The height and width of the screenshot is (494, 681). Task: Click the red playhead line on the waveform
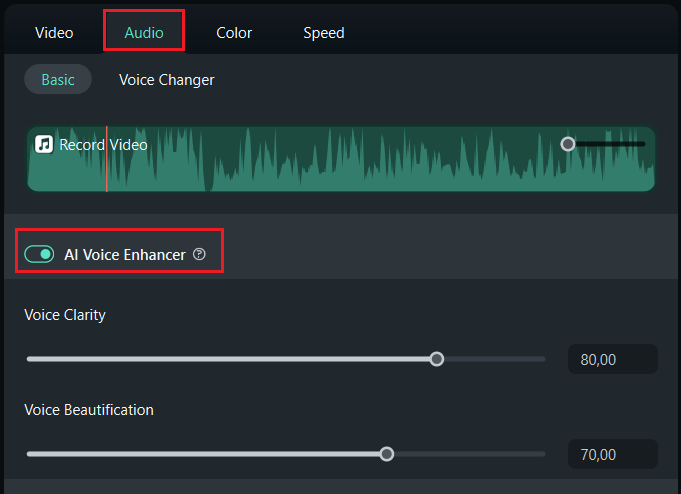106,170
